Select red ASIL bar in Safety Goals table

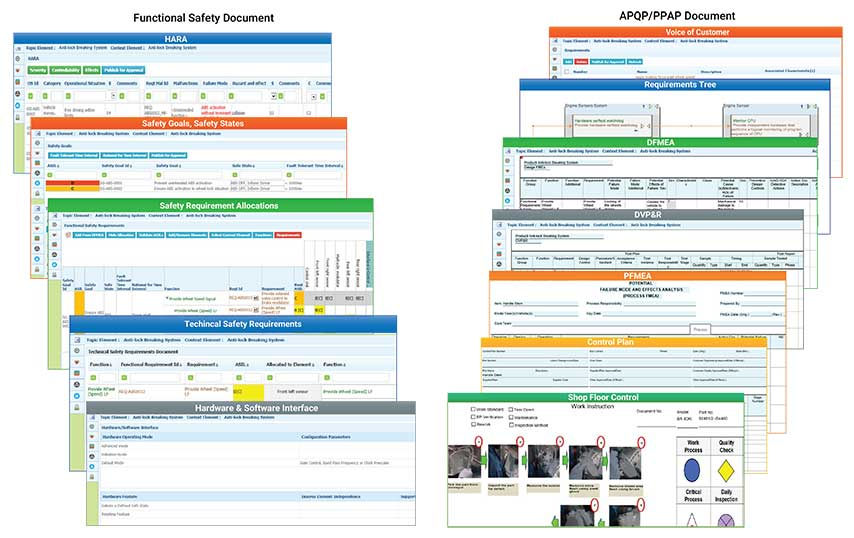tap(72, 183)
